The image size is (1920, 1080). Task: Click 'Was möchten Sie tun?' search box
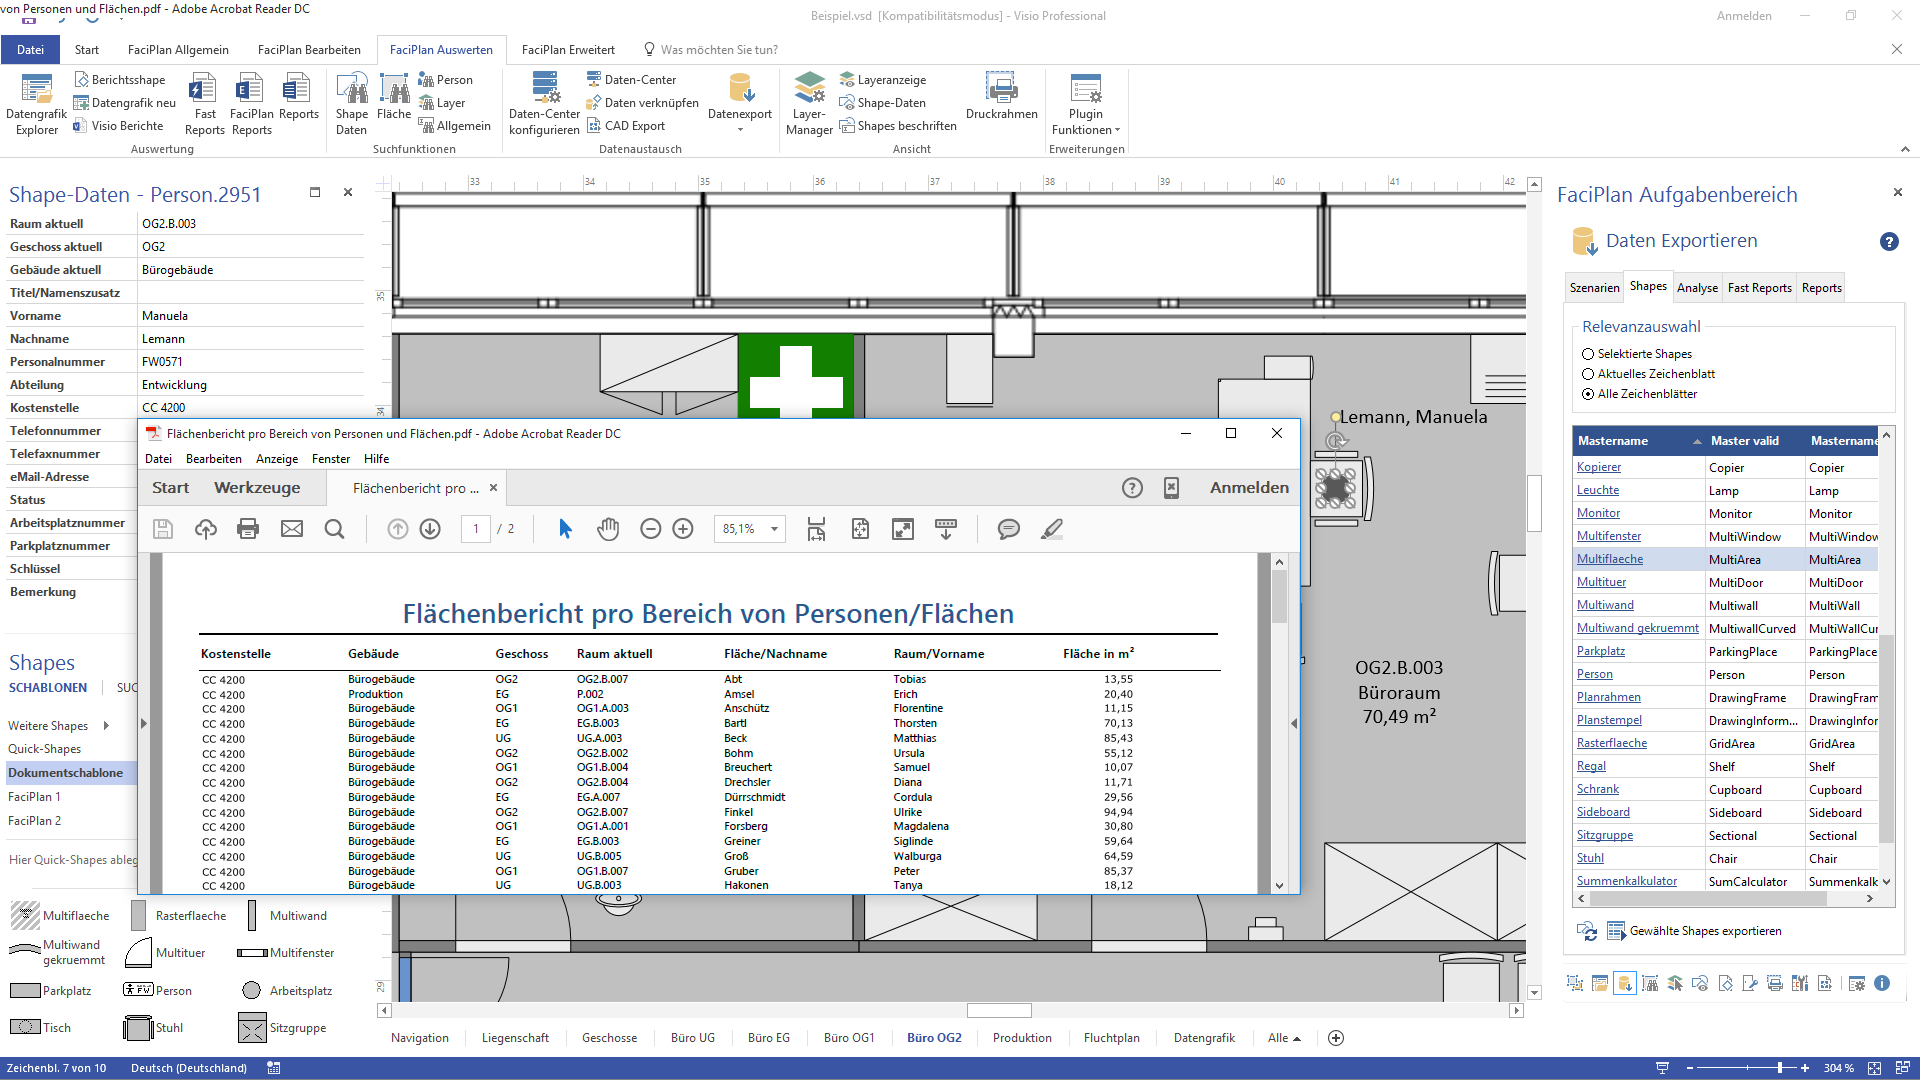pyautogui.click(x=718, y=50)
